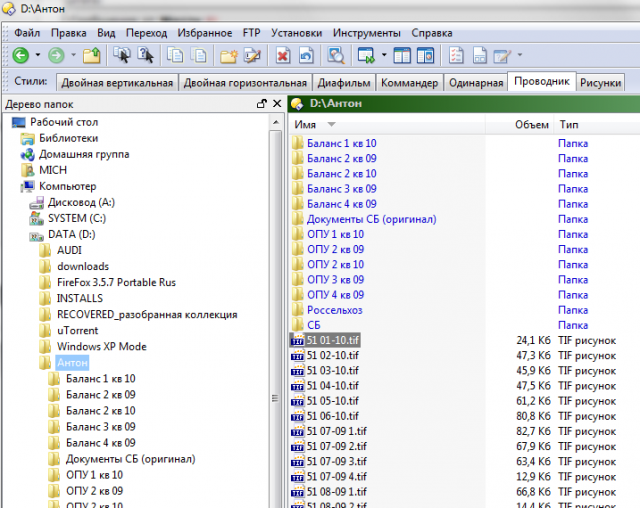Image resolution: width=640 pixels, height=508 pixels.
Task: Click the Forward navigation arrow
Action: pos(56,55)
